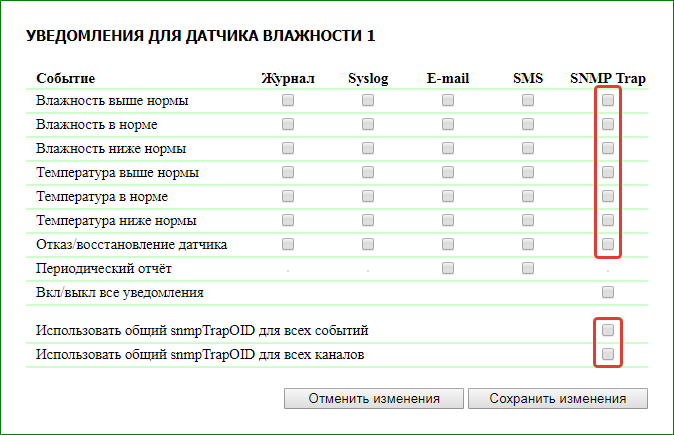This screenshot has width=674, height=435.
Task: Enable Syslog for Отказ/восстановление датчика
Action: (x=368, y=244)
